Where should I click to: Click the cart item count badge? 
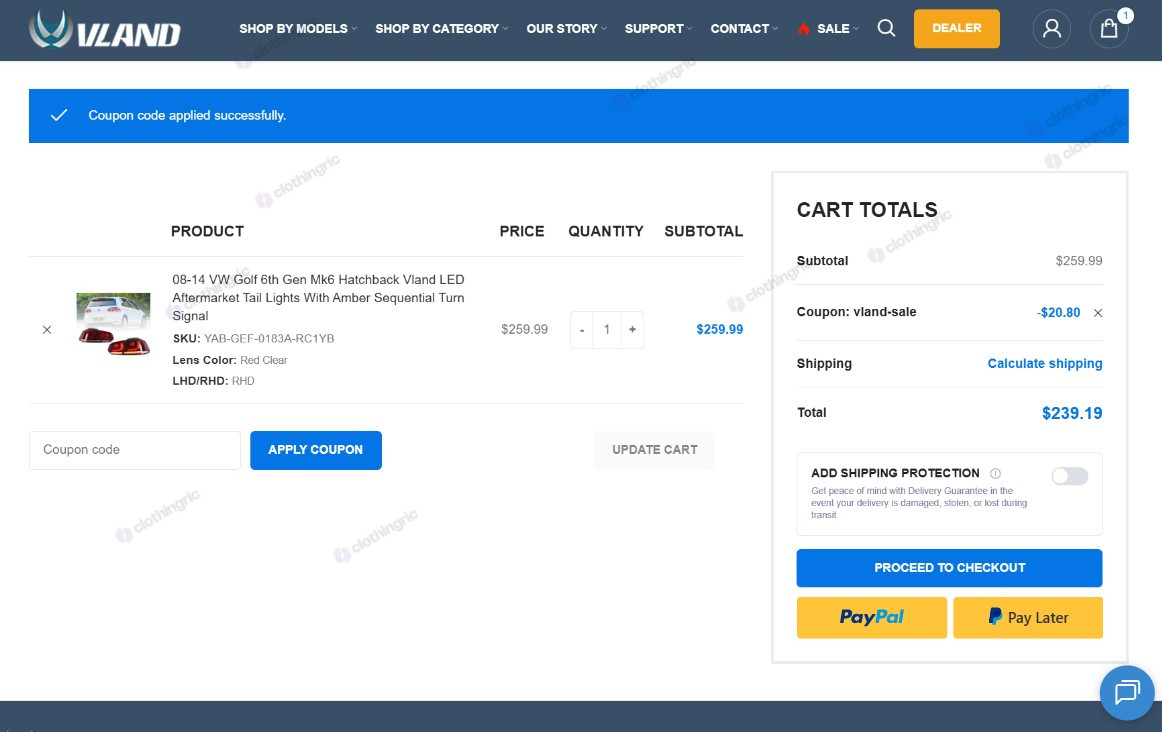coord(1125,16)
